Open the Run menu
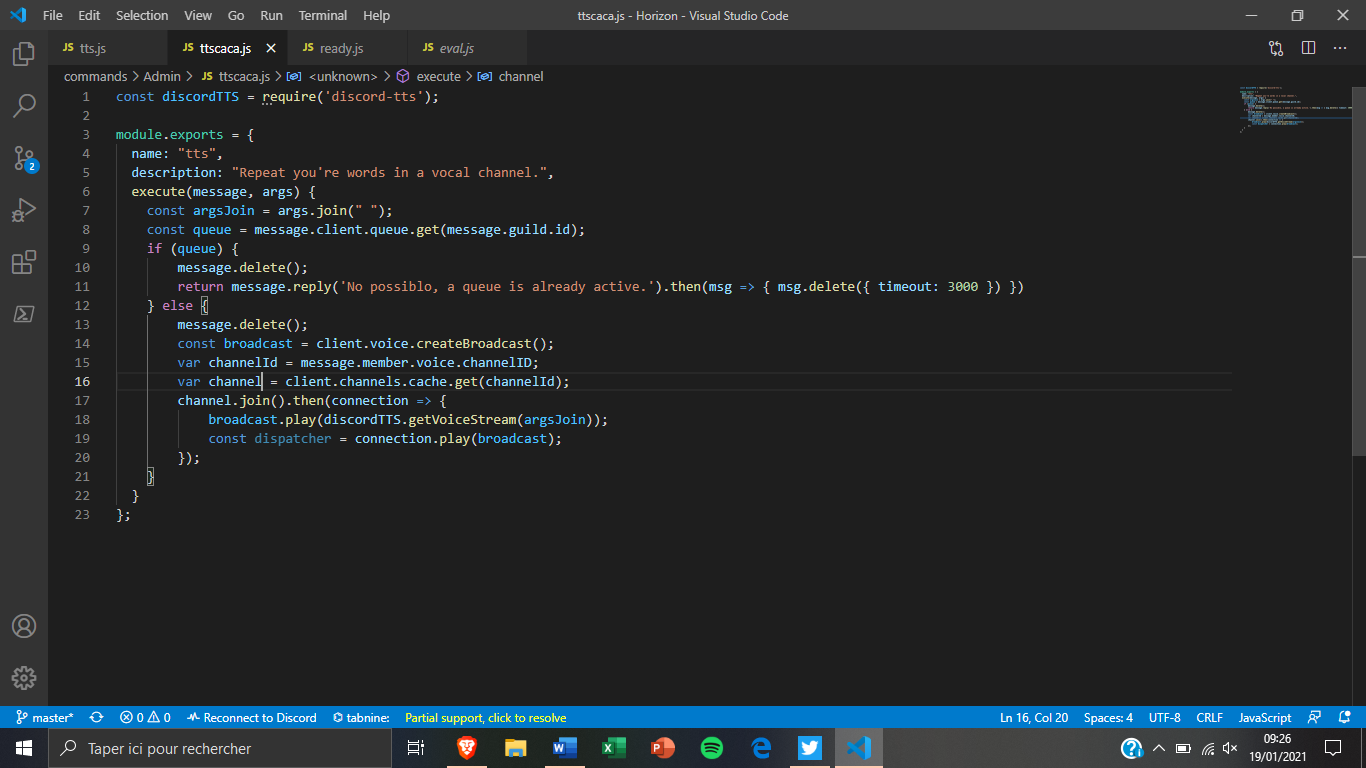Image resolution: width=1366 pixels, height=768 pixels. coord(271,16)
